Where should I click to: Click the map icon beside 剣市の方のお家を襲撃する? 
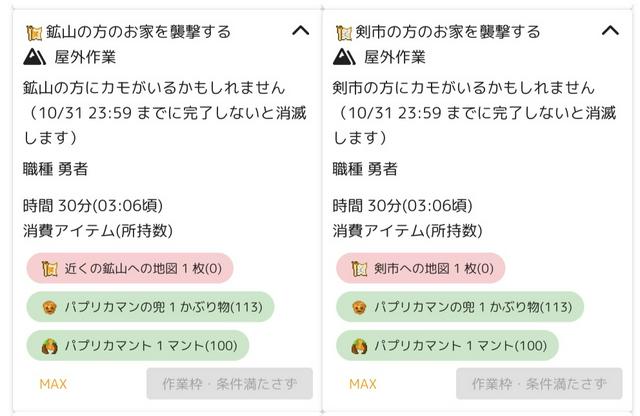(343, 32)
